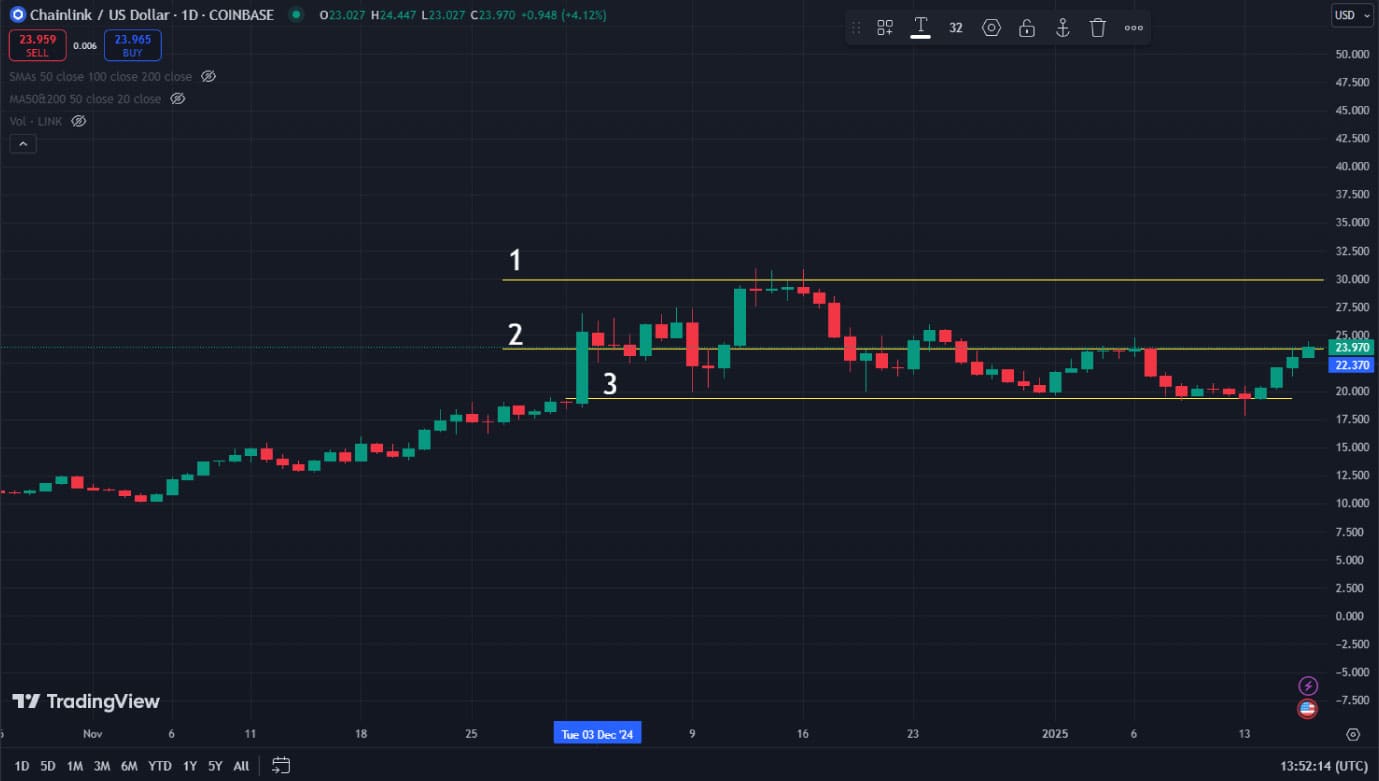The image size is (1379, 781).
Task: Select the 3M time range
Action: pos(102,766)
